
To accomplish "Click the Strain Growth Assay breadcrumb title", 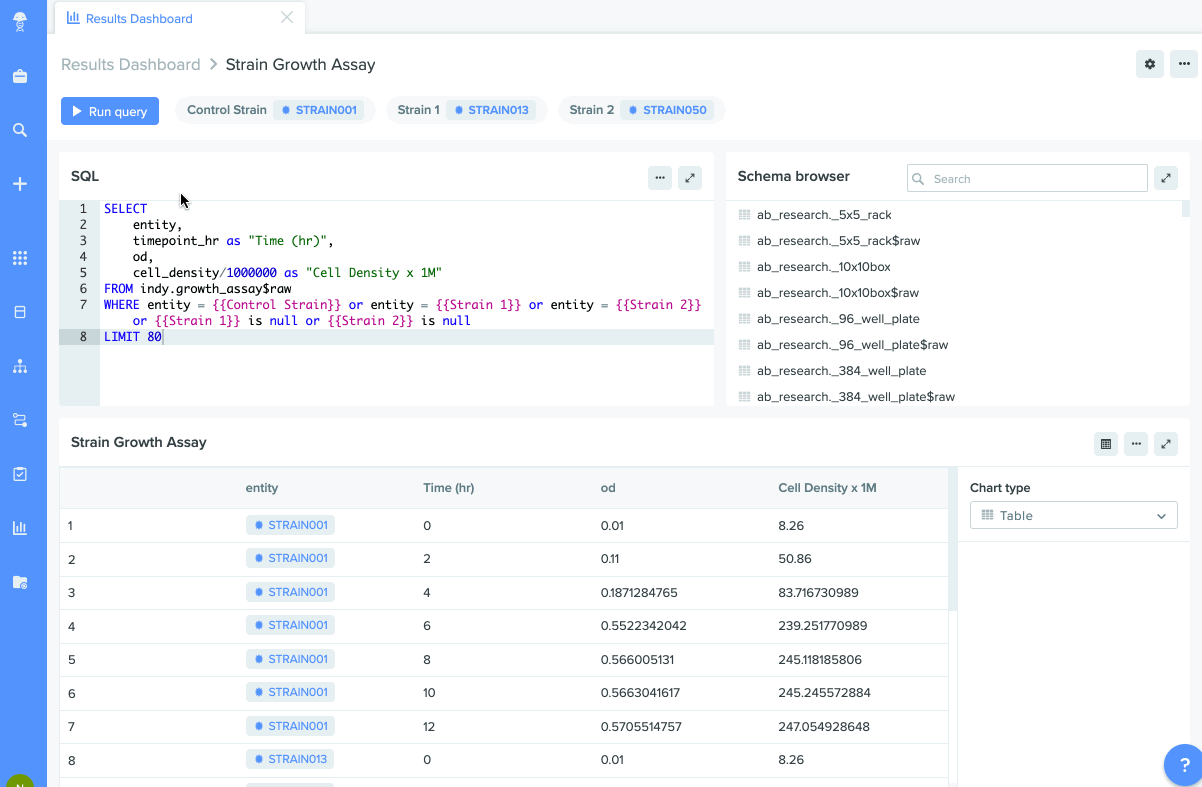I will (x=300, y=64).
